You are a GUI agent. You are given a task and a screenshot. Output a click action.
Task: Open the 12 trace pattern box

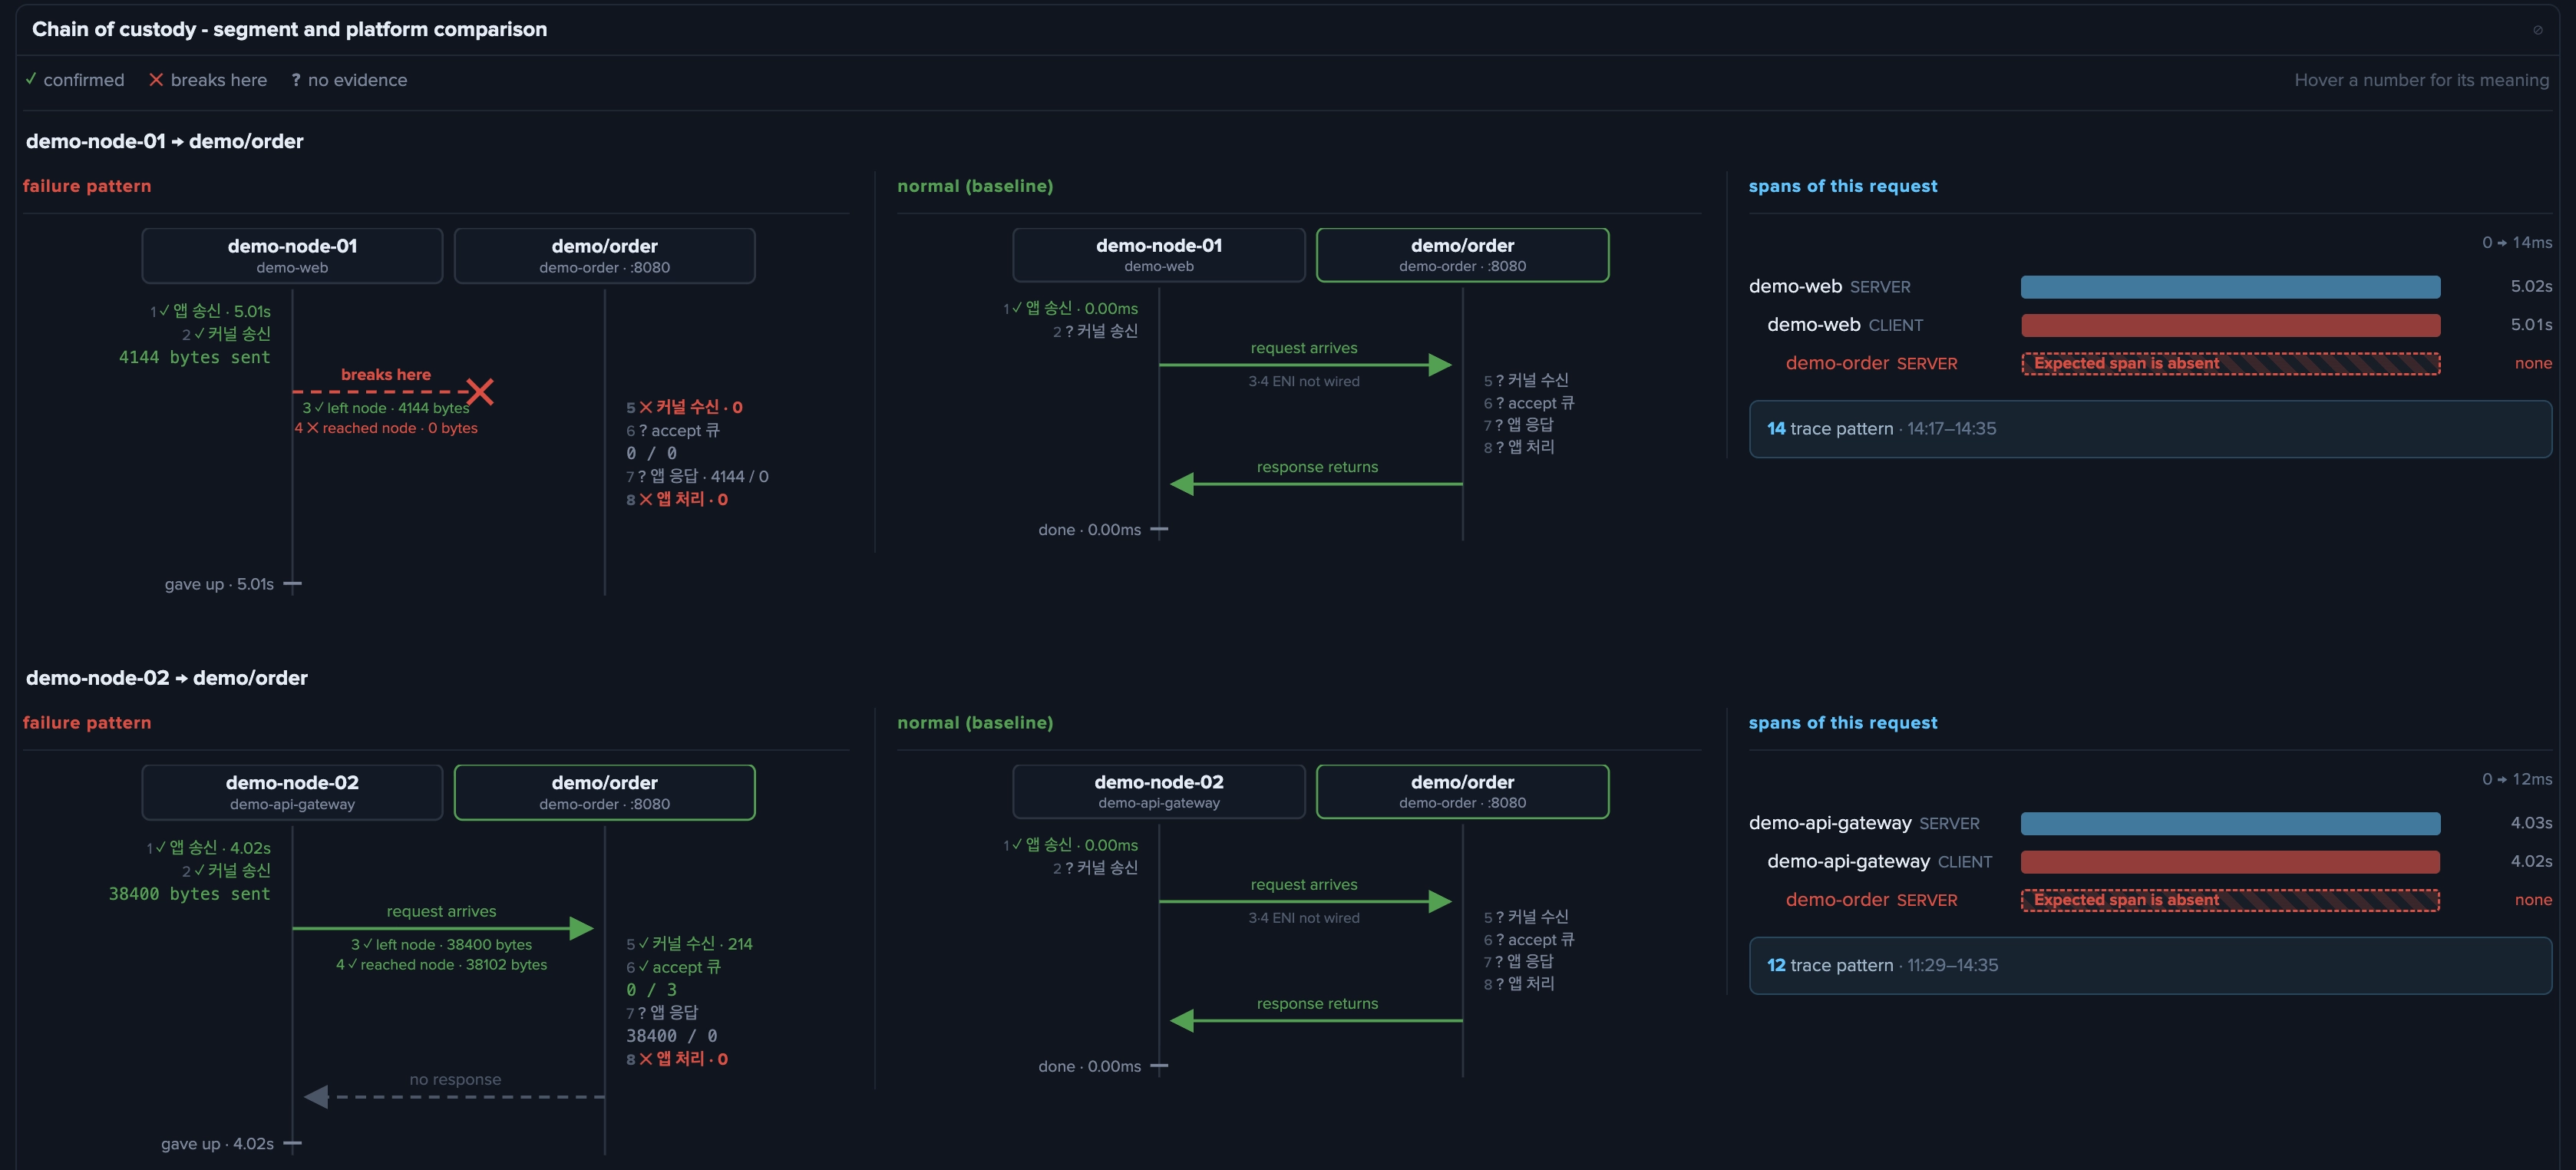tap(2150, 965)
